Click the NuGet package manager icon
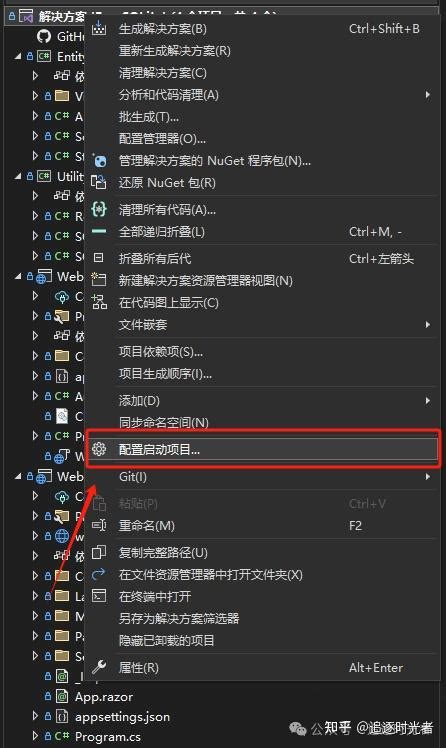This screenshot has height=748, width=446. (99, 161)
